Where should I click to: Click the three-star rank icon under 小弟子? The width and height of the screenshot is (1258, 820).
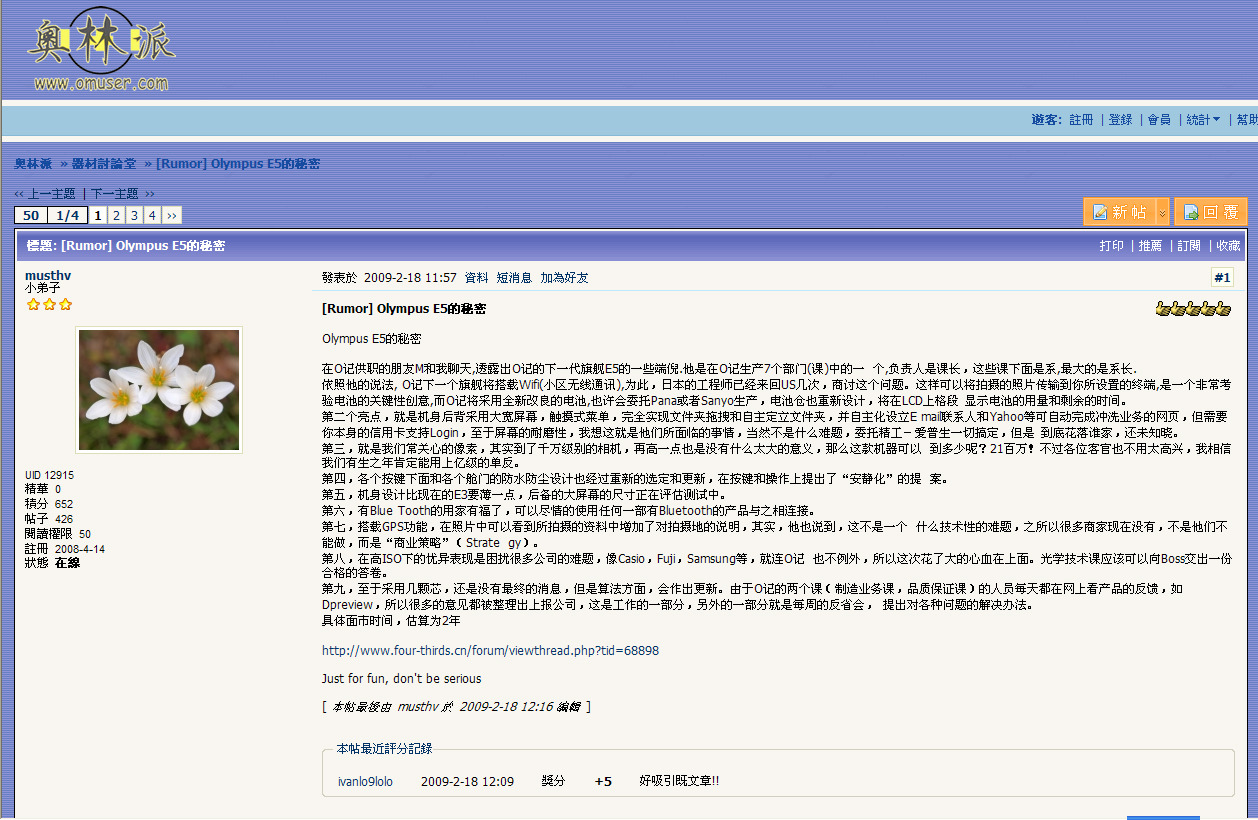[49, 304]
